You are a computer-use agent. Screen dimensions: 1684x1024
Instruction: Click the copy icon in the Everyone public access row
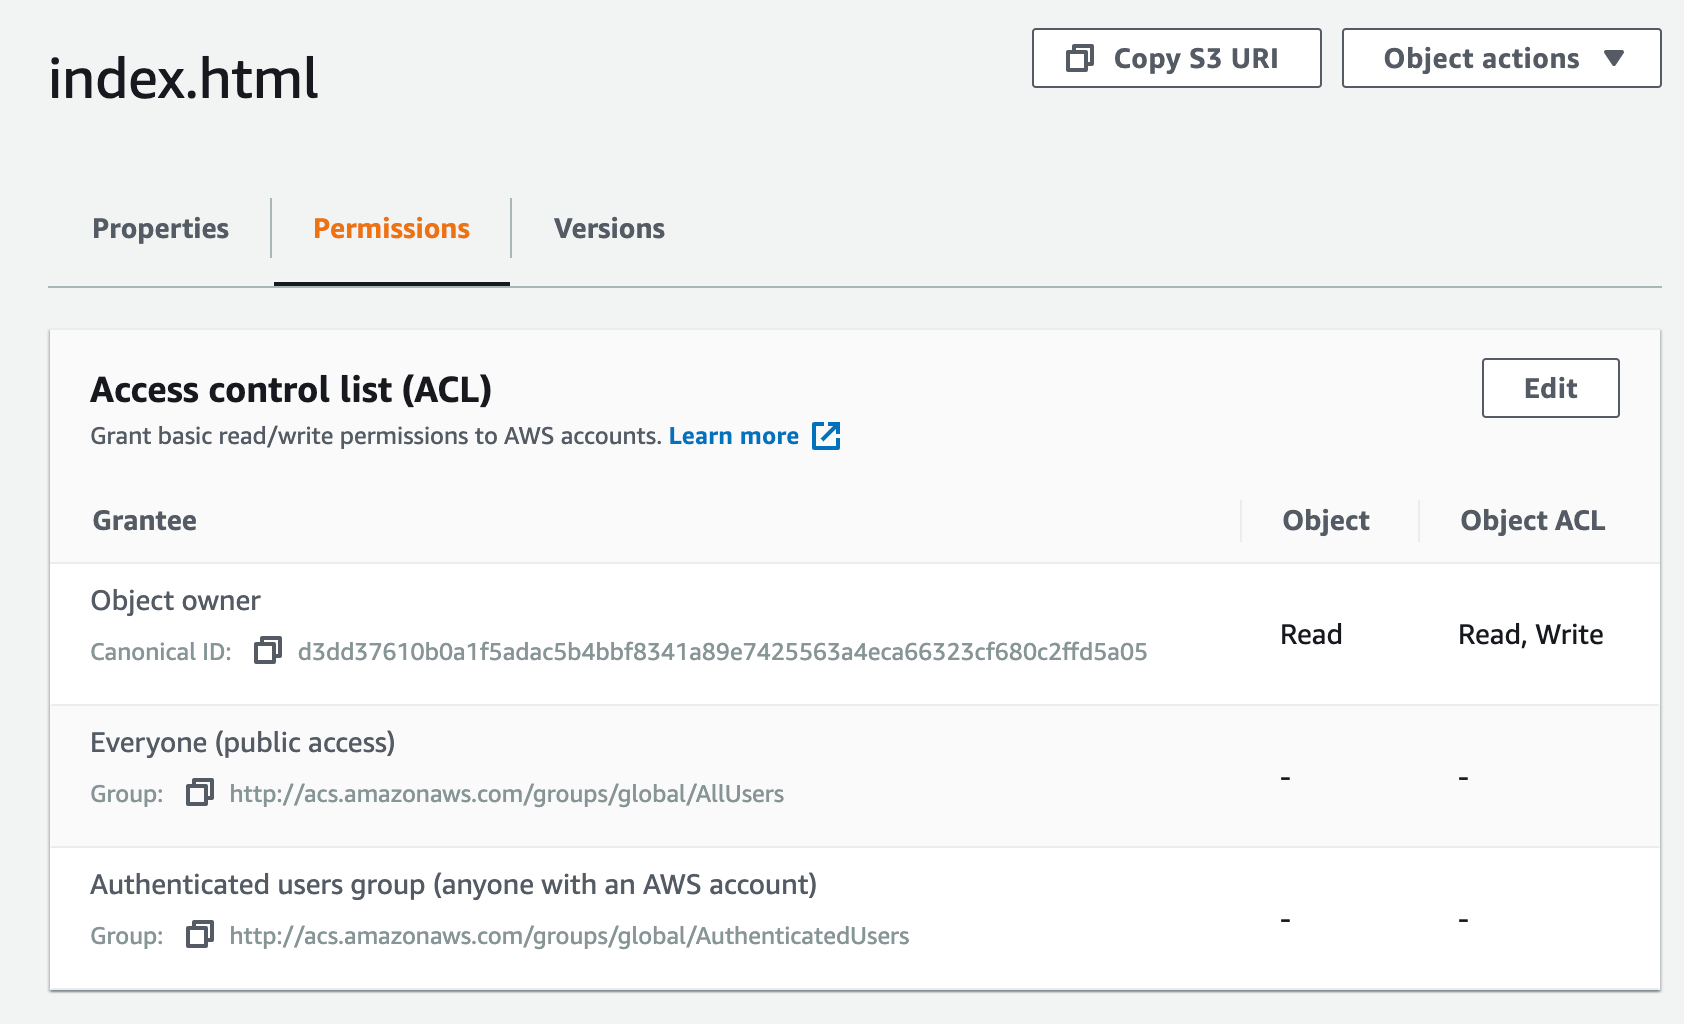click(x=199, y=793)
